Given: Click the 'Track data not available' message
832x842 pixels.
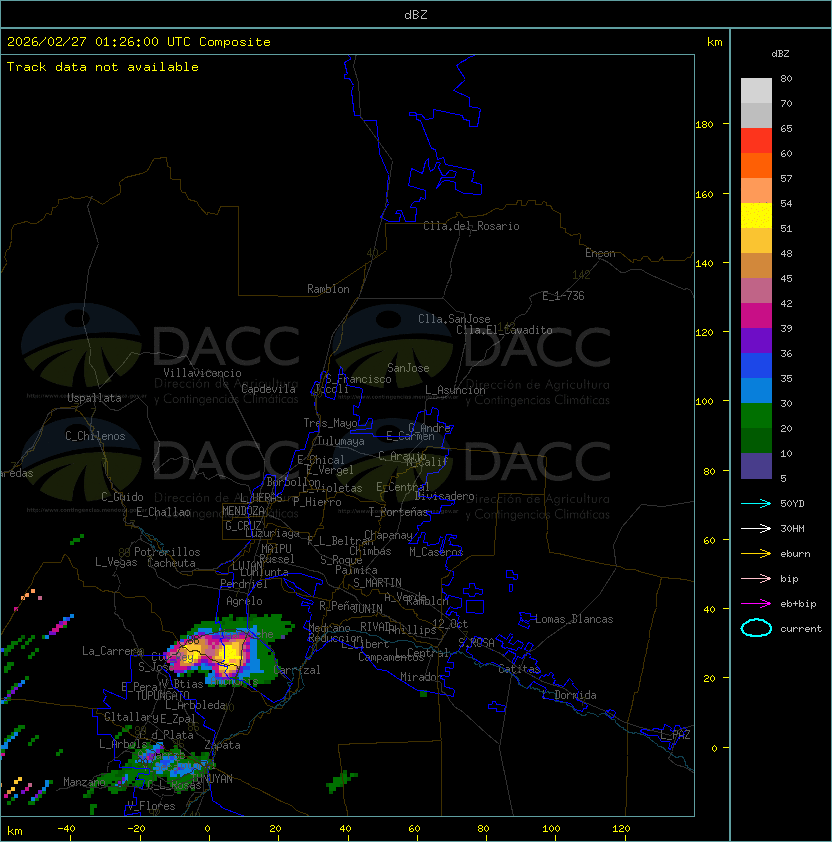Looking at the screenshot, I should click(103, 67).
